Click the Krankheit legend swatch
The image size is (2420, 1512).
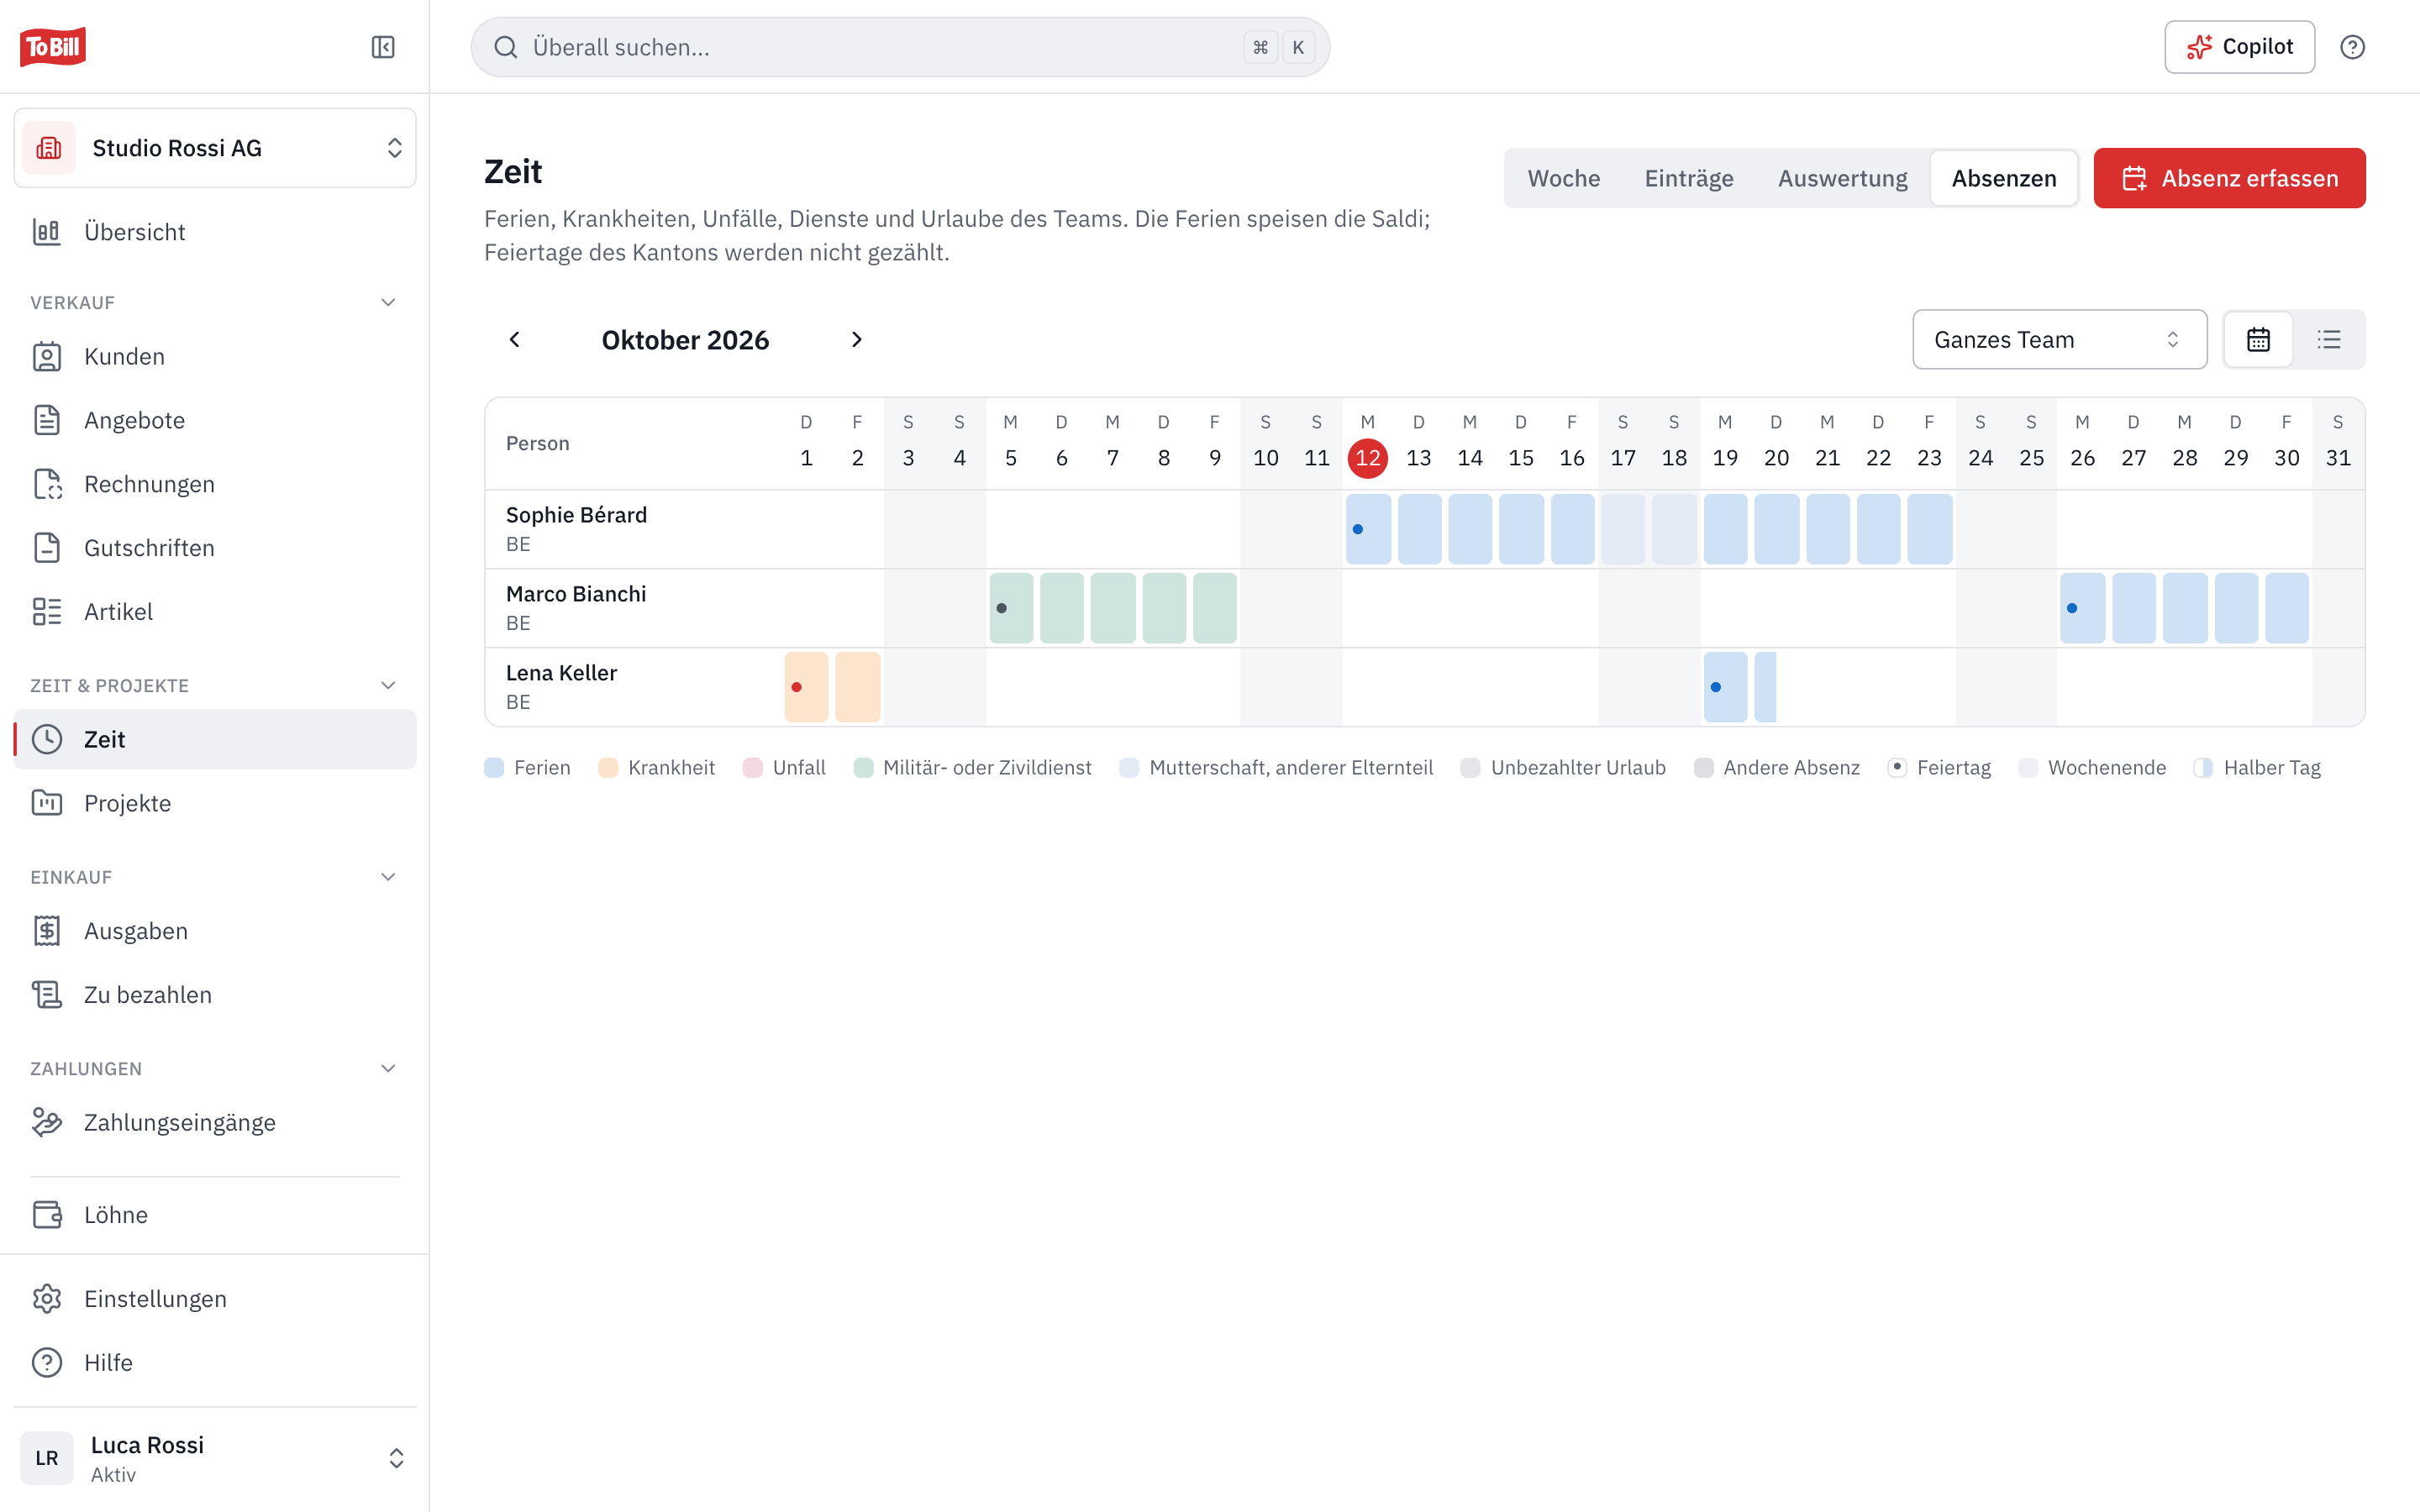click(608, 768)
